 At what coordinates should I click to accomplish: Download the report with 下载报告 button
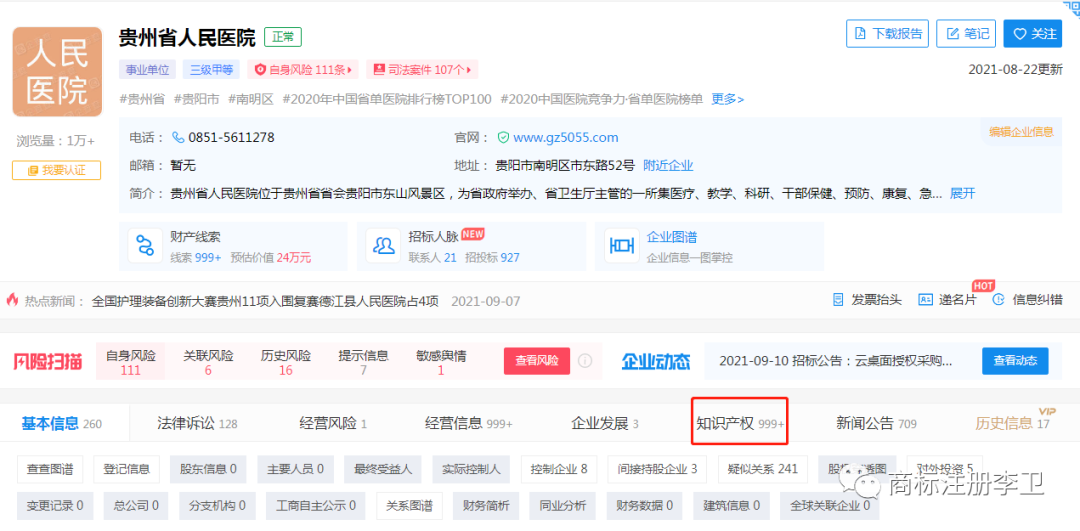[x=887, y=33]
